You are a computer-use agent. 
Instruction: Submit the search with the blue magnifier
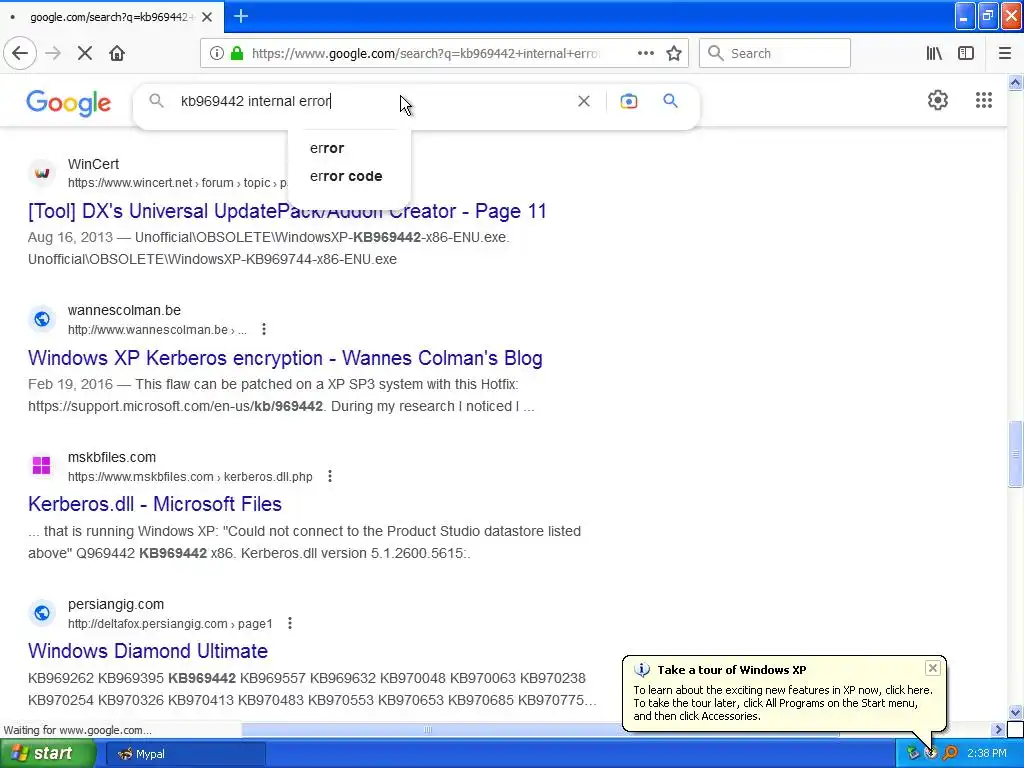pos(670,101)
